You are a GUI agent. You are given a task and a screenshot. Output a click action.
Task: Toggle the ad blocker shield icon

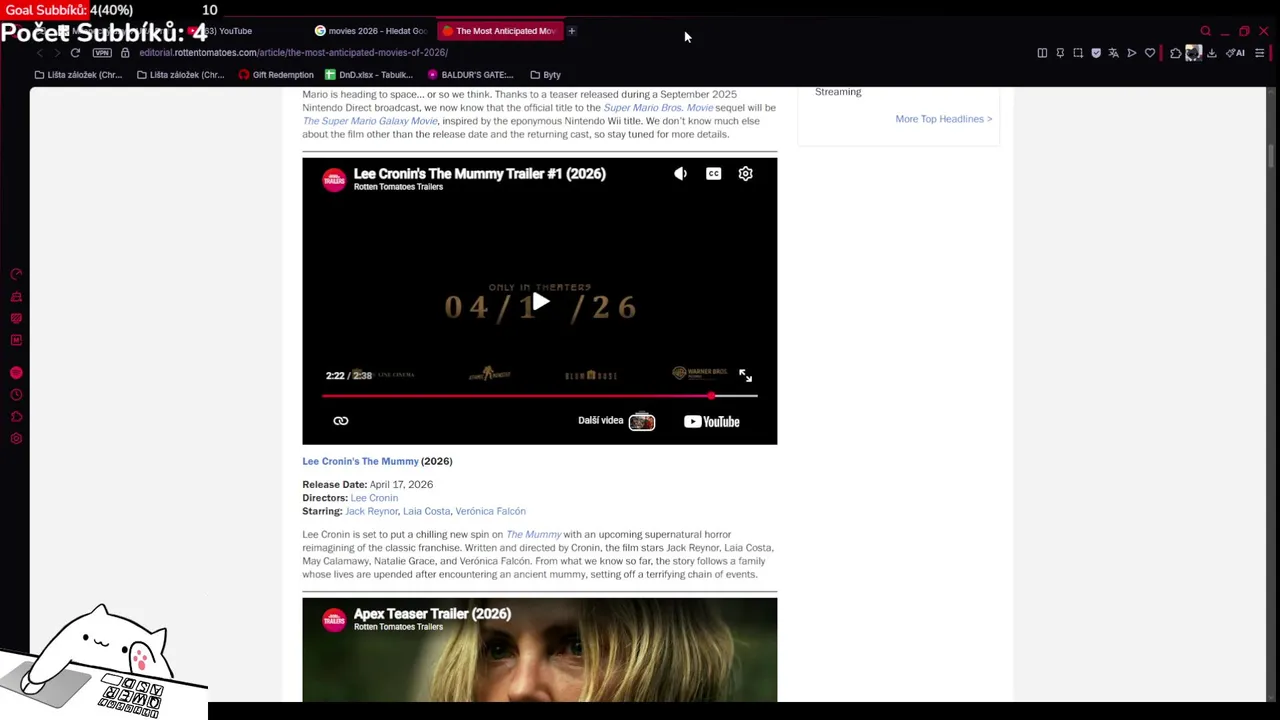[1096, 53]
